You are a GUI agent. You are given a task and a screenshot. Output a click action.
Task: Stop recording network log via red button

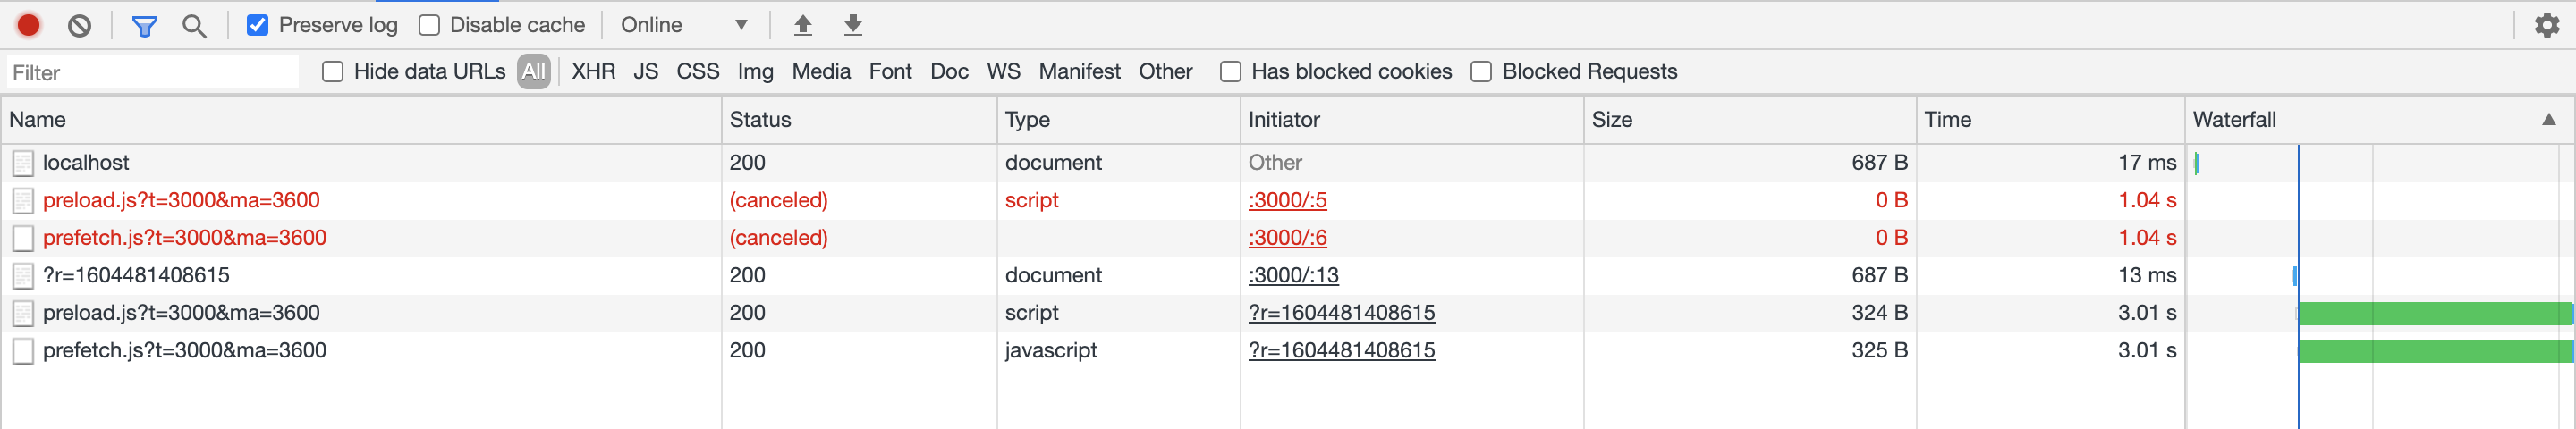click(29, 25)
